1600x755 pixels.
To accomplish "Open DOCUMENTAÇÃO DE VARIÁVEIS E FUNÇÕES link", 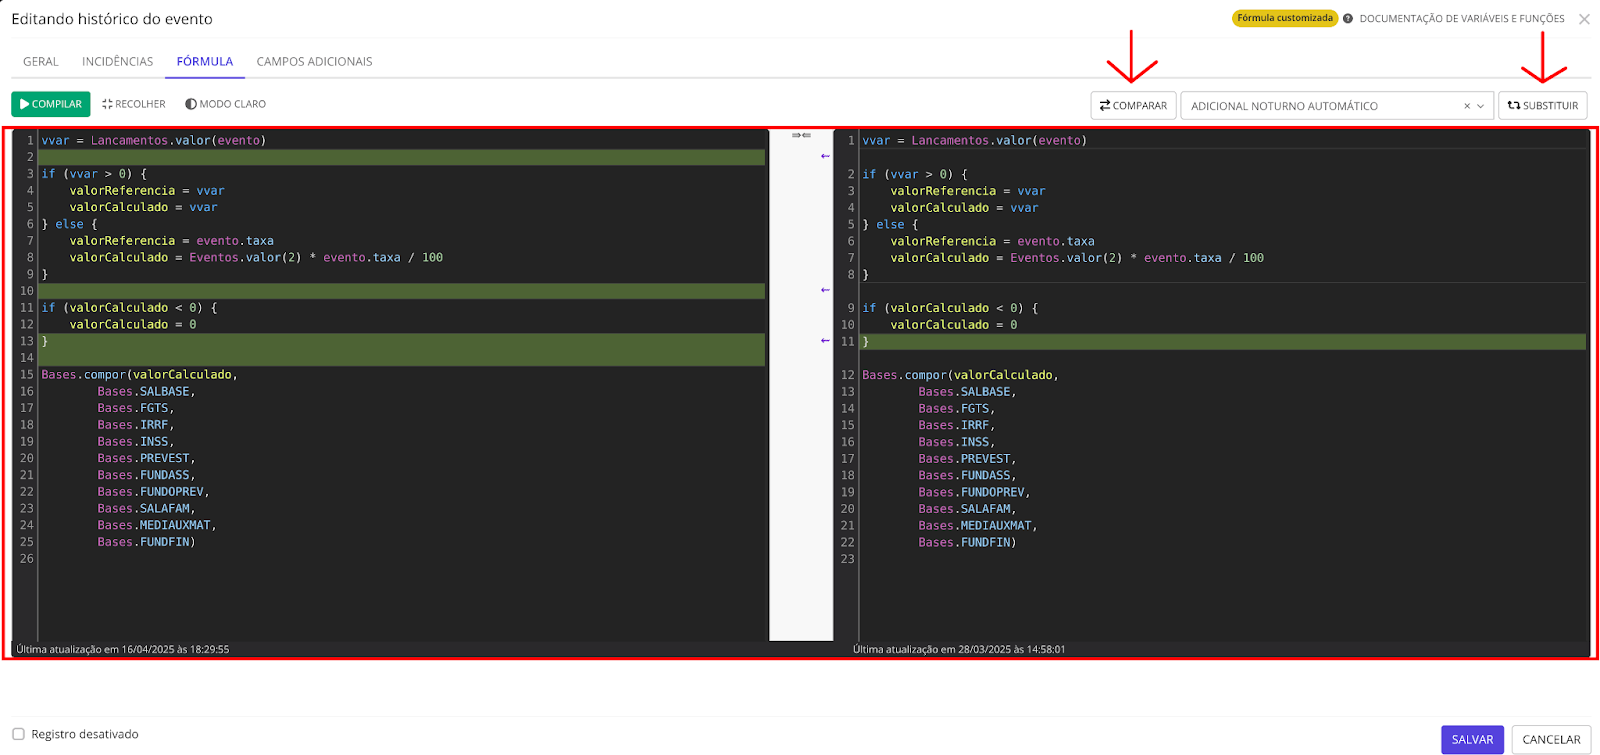I will [x=1462, y=19].
